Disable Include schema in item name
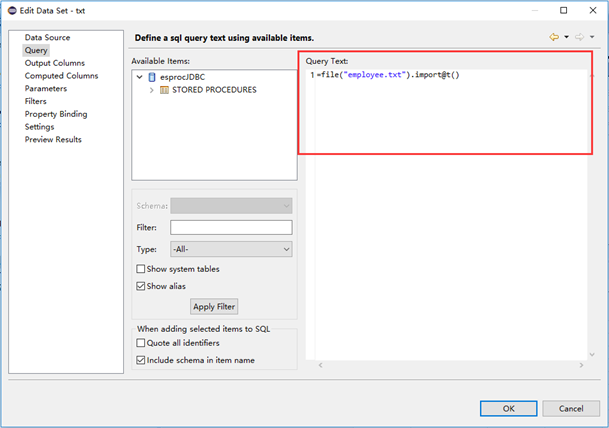The width and height of the screenshot is (609, 428). [x=141, y=360]
